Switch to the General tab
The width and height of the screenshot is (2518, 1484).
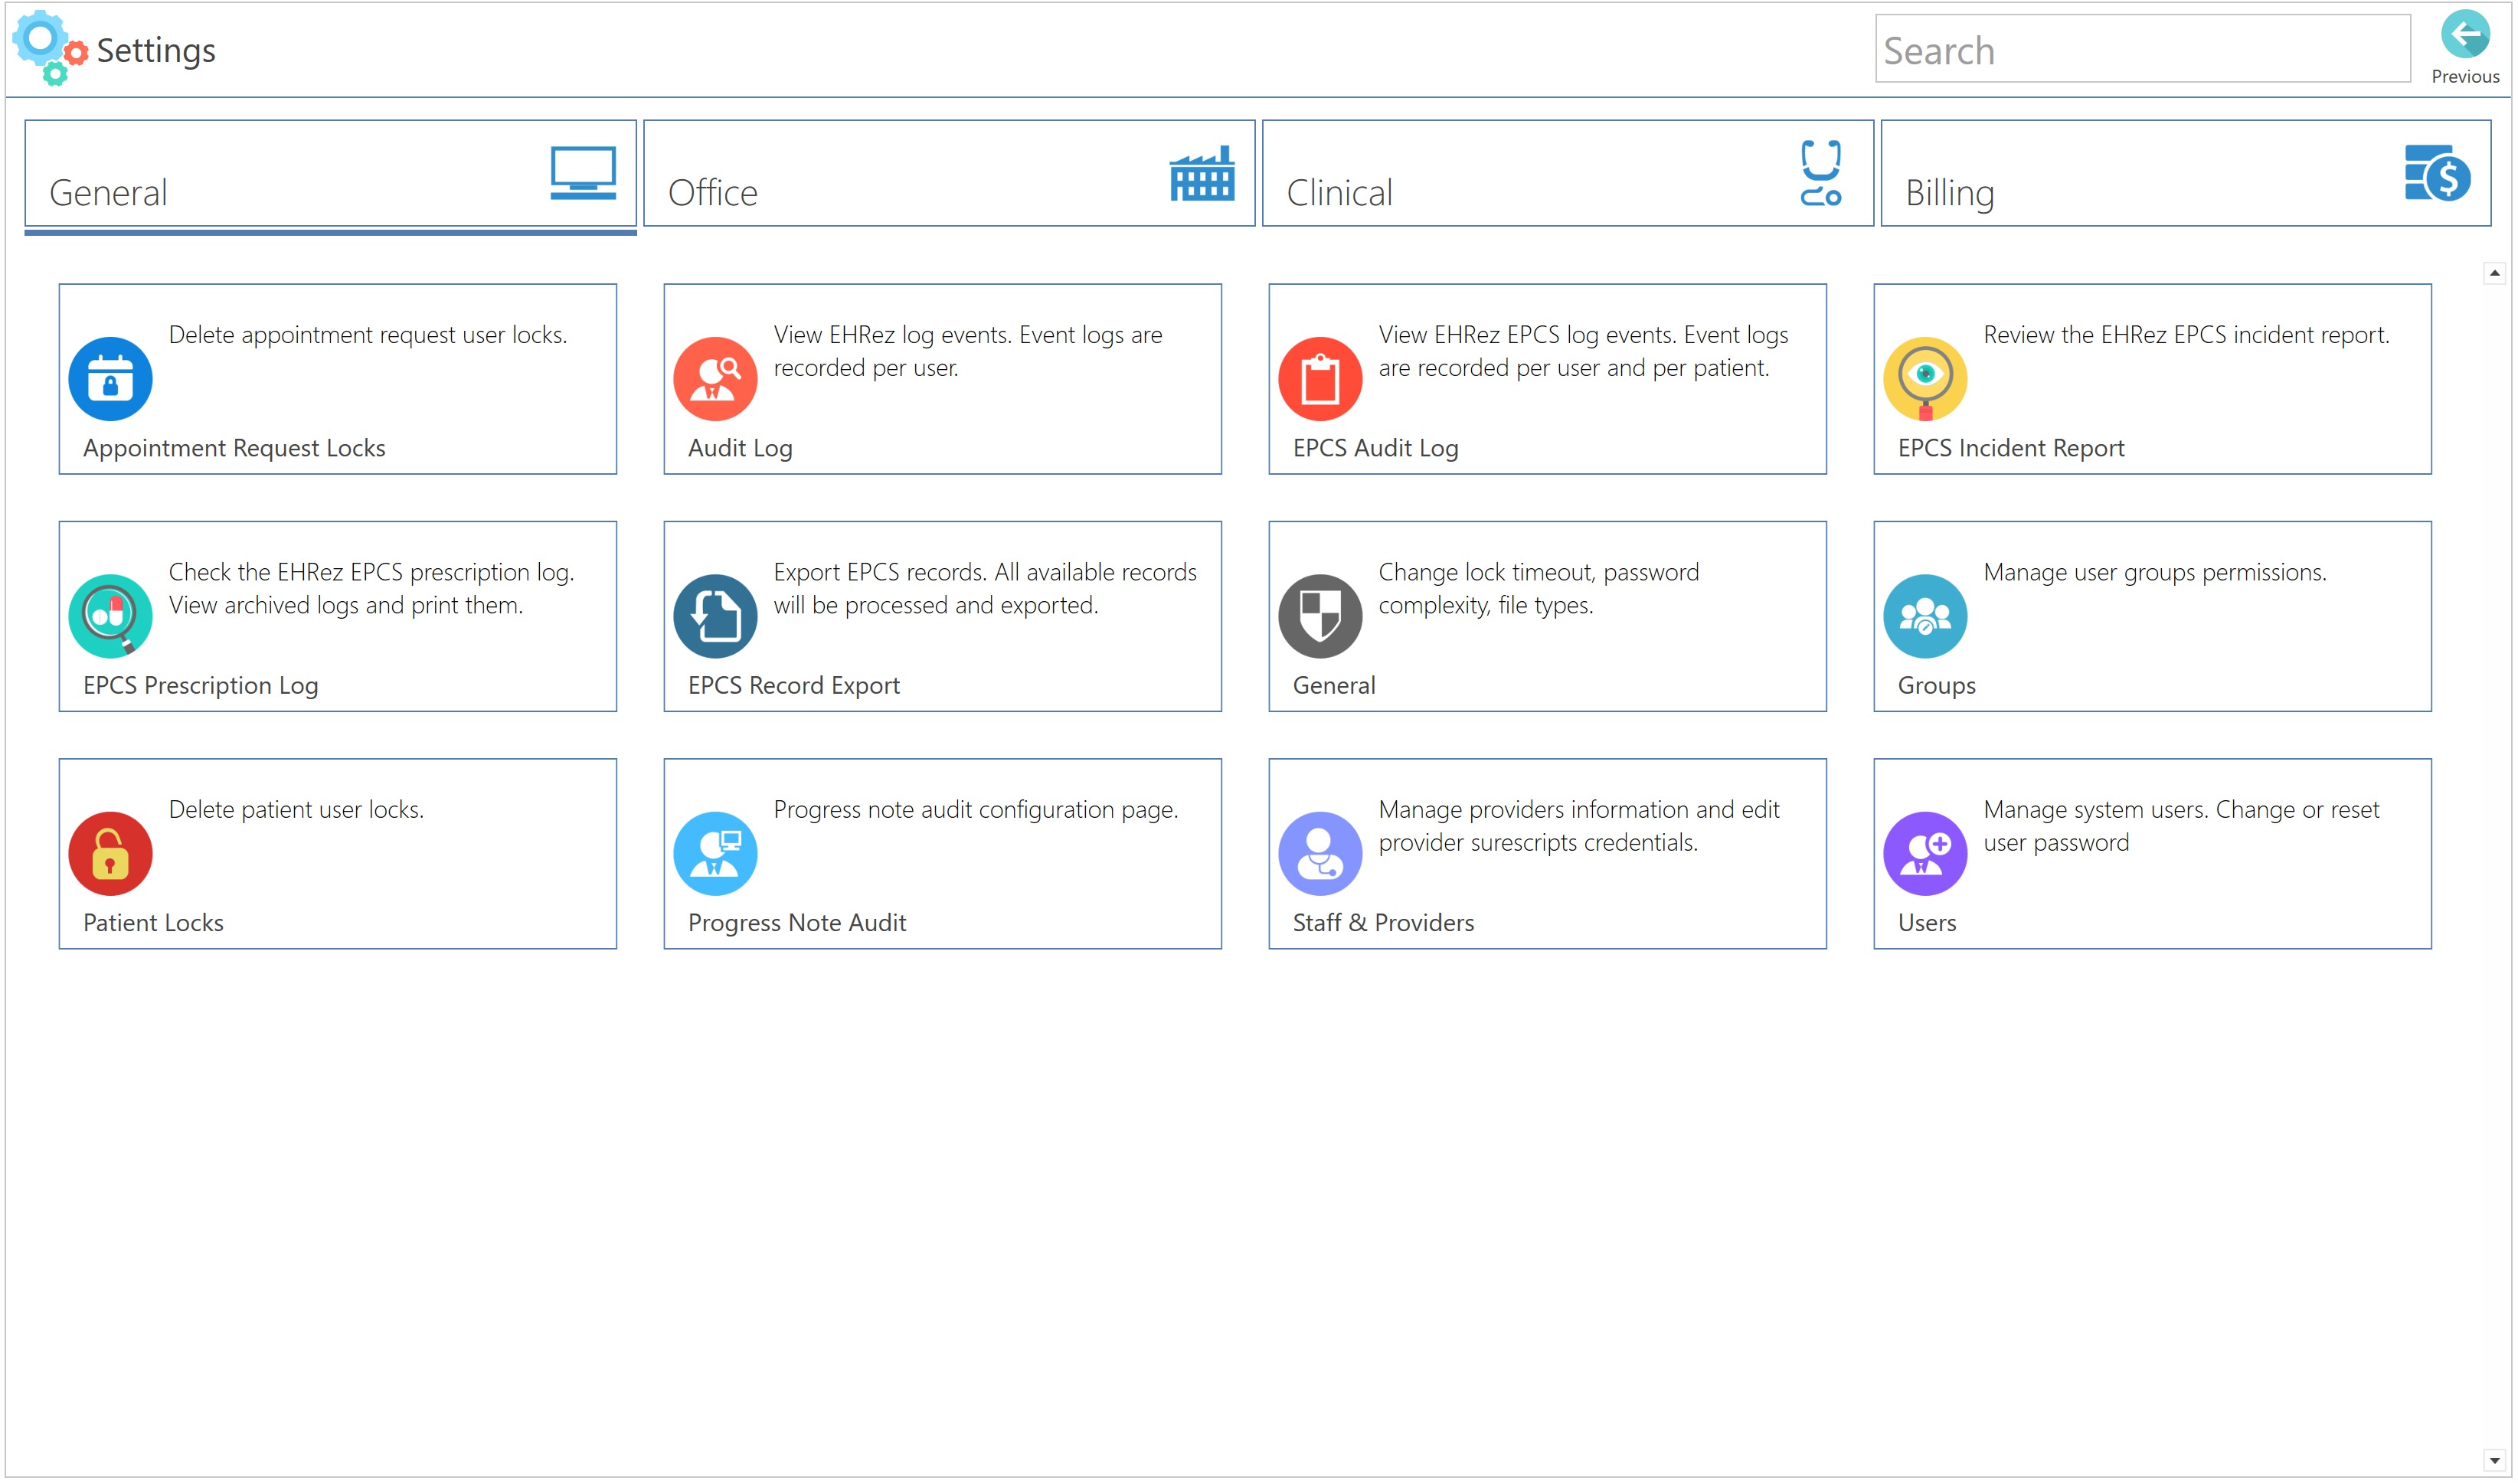coord(330,174)
